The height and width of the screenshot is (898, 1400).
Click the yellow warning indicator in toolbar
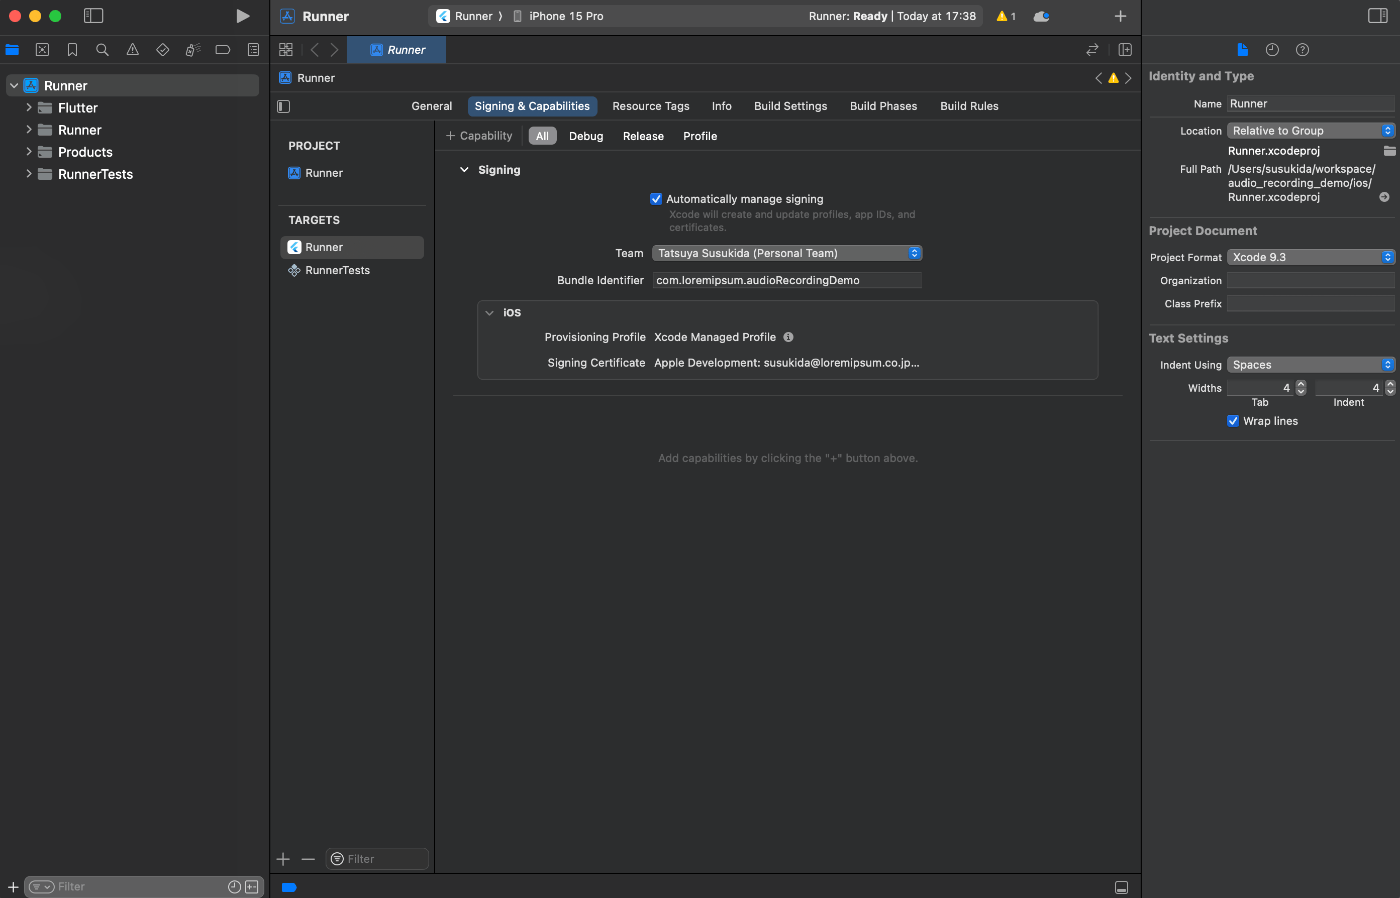[x=1006, y=16]
